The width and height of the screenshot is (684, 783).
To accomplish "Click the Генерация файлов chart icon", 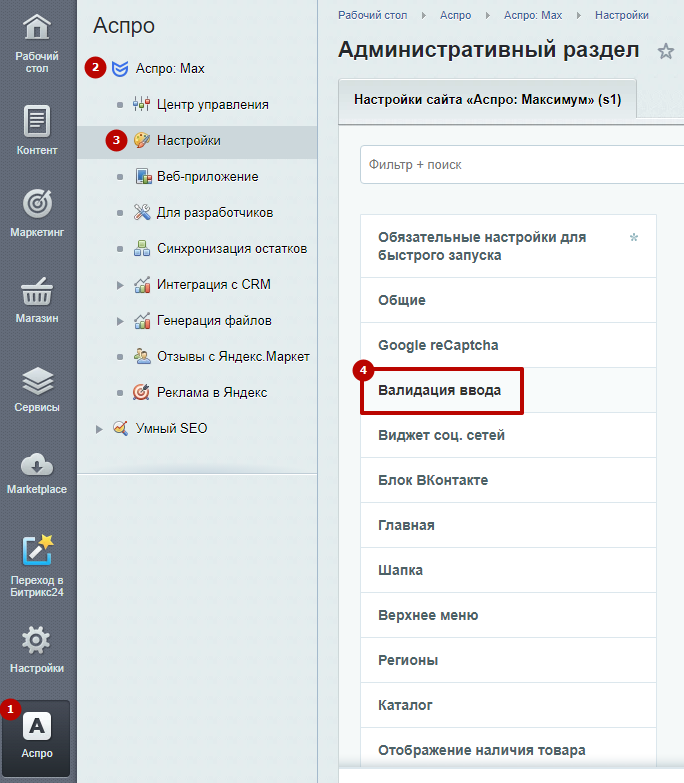I will (x=142, y=320).
